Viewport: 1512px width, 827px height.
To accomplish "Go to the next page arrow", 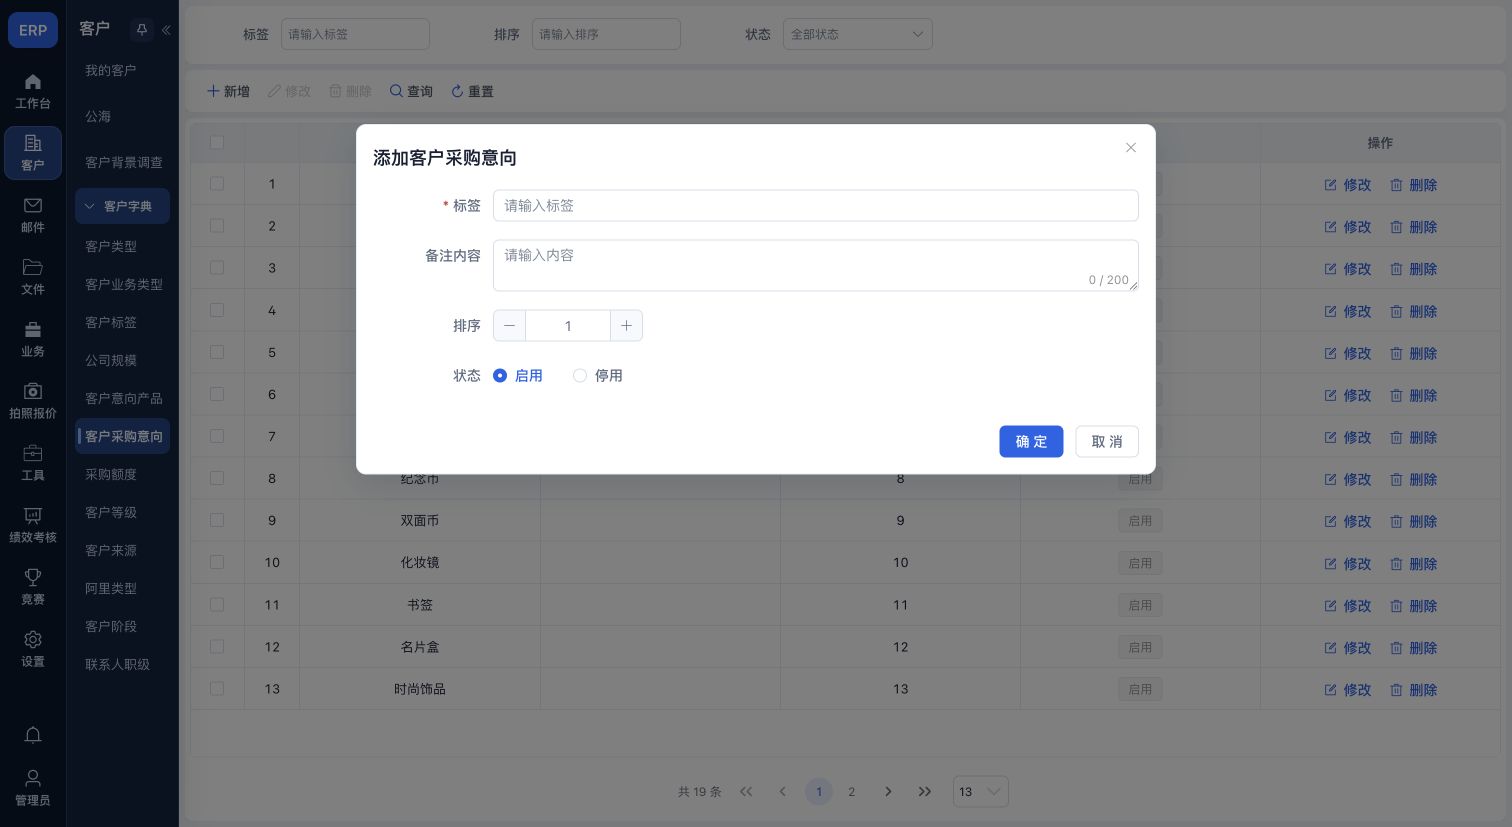I will (888, 792).
